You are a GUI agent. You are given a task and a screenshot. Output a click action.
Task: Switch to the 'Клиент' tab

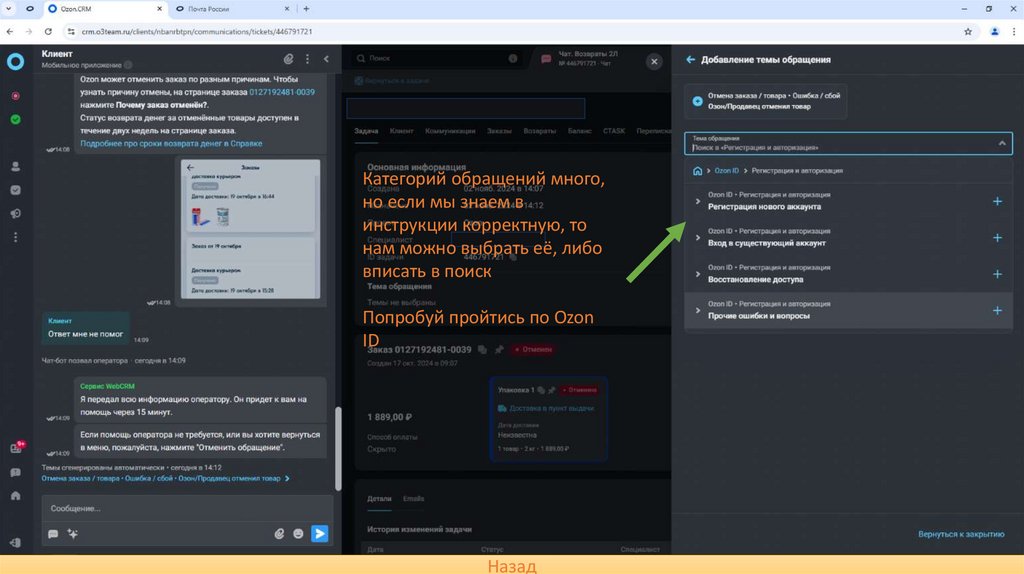click(x=402, y=131)
